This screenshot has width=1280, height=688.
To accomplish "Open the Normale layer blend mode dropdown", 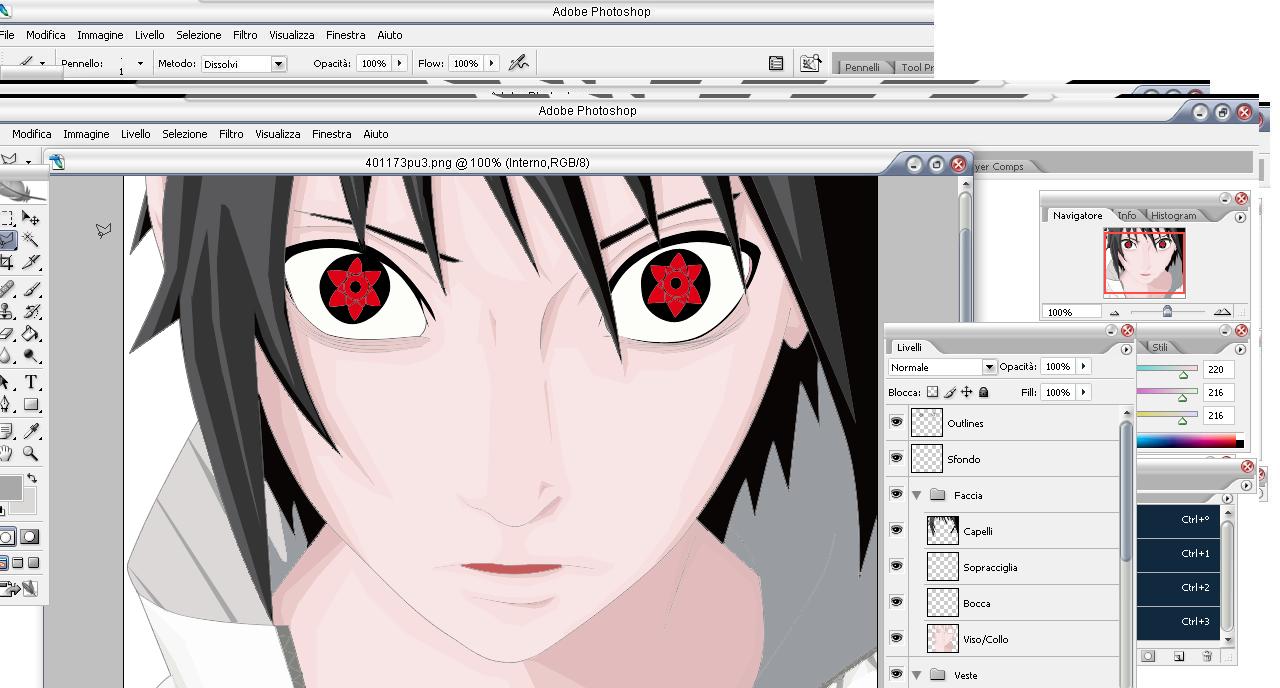I will (x=988, y=367).
